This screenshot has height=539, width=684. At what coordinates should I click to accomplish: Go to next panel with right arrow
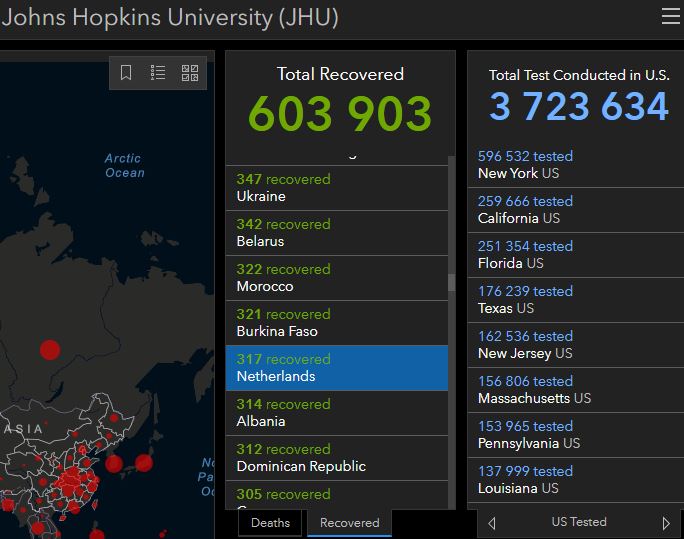point(666,523)
